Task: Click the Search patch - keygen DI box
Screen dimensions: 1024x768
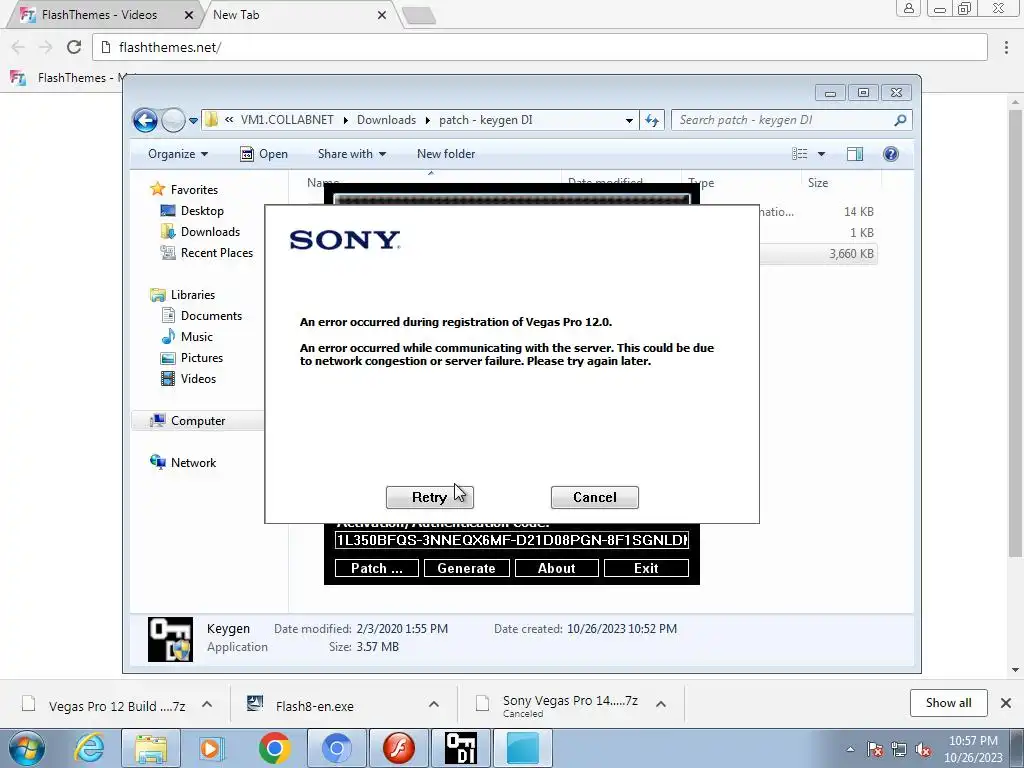Action: (784, 120)
